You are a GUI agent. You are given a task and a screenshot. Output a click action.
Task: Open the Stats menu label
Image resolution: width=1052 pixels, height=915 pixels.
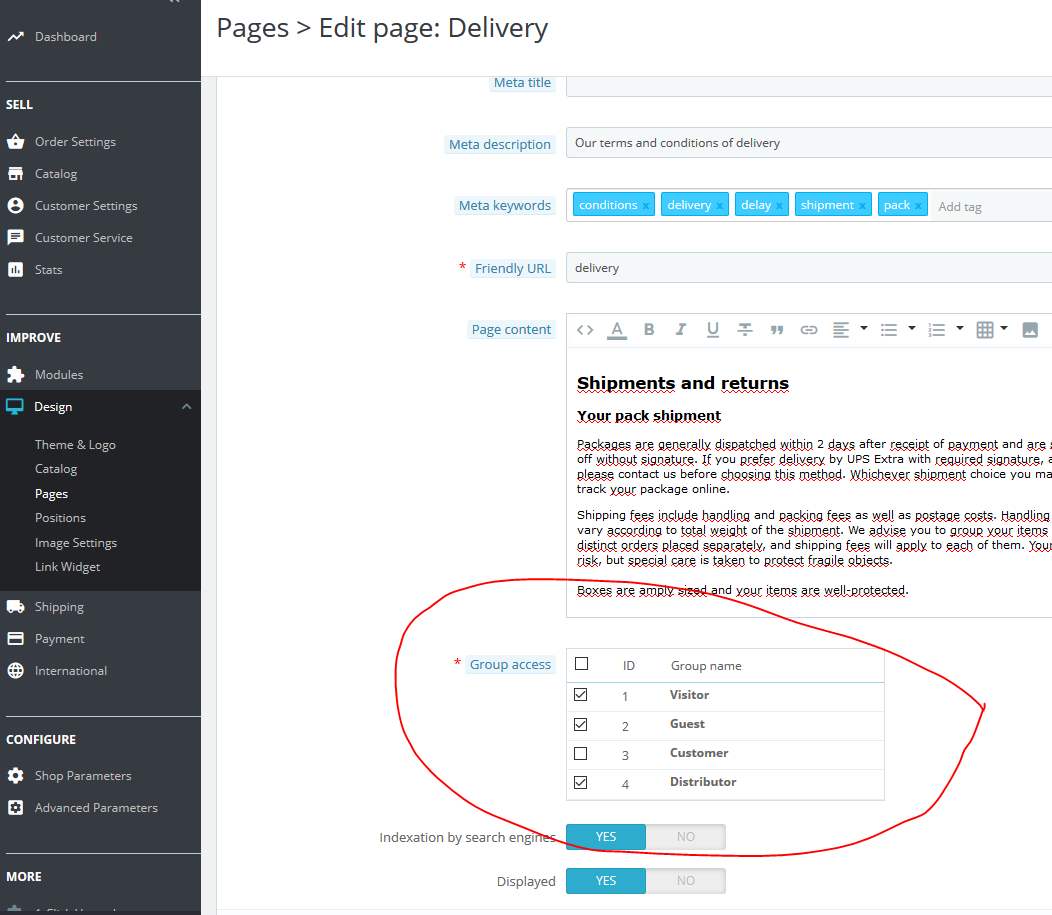tap(48, 270)
